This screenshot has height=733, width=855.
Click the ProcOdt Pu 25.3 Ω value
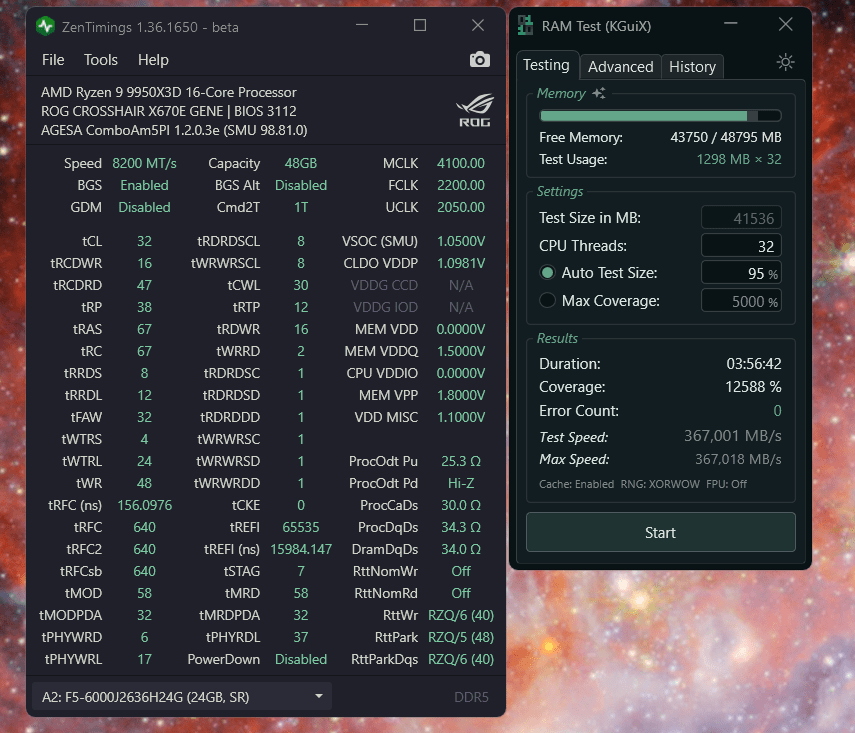(x=461, y=461)
